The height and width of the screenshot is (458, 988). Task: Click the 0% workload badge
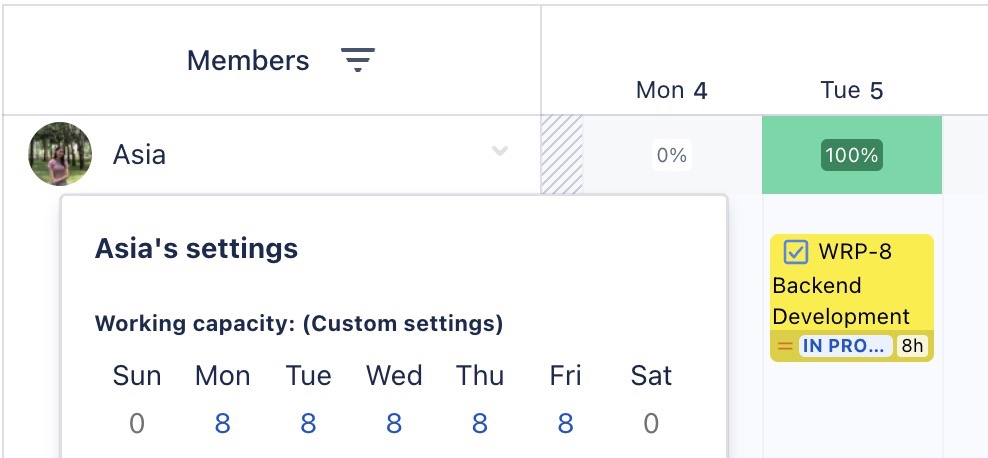click(672, 155)
